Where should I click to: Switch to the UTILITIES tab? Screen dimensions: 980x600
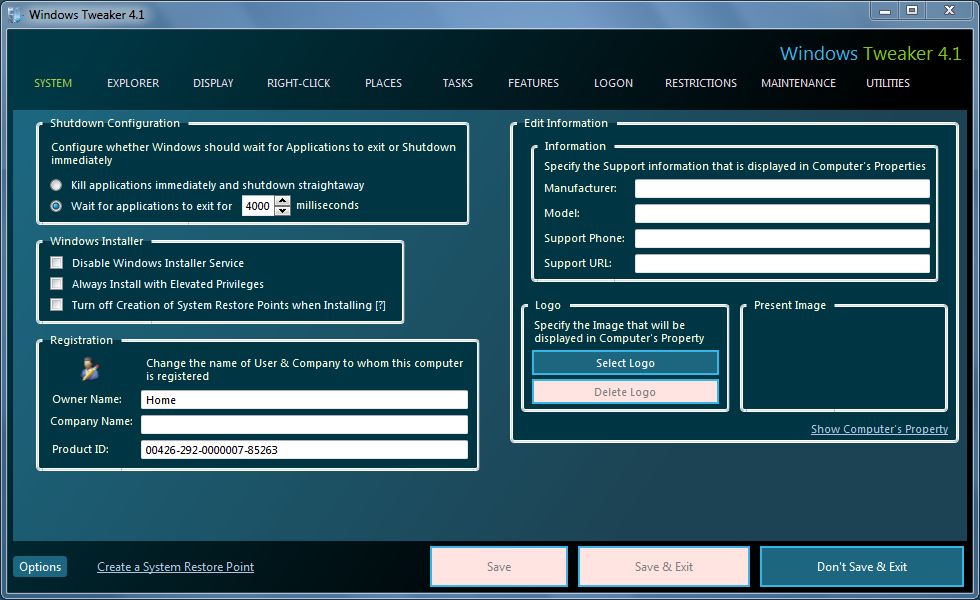[888, 83]
